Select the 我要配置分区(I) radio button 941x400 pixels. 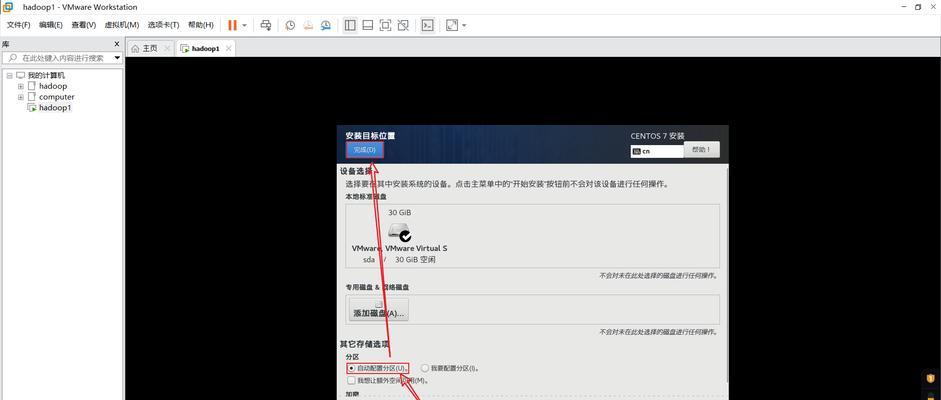[425, 368]
